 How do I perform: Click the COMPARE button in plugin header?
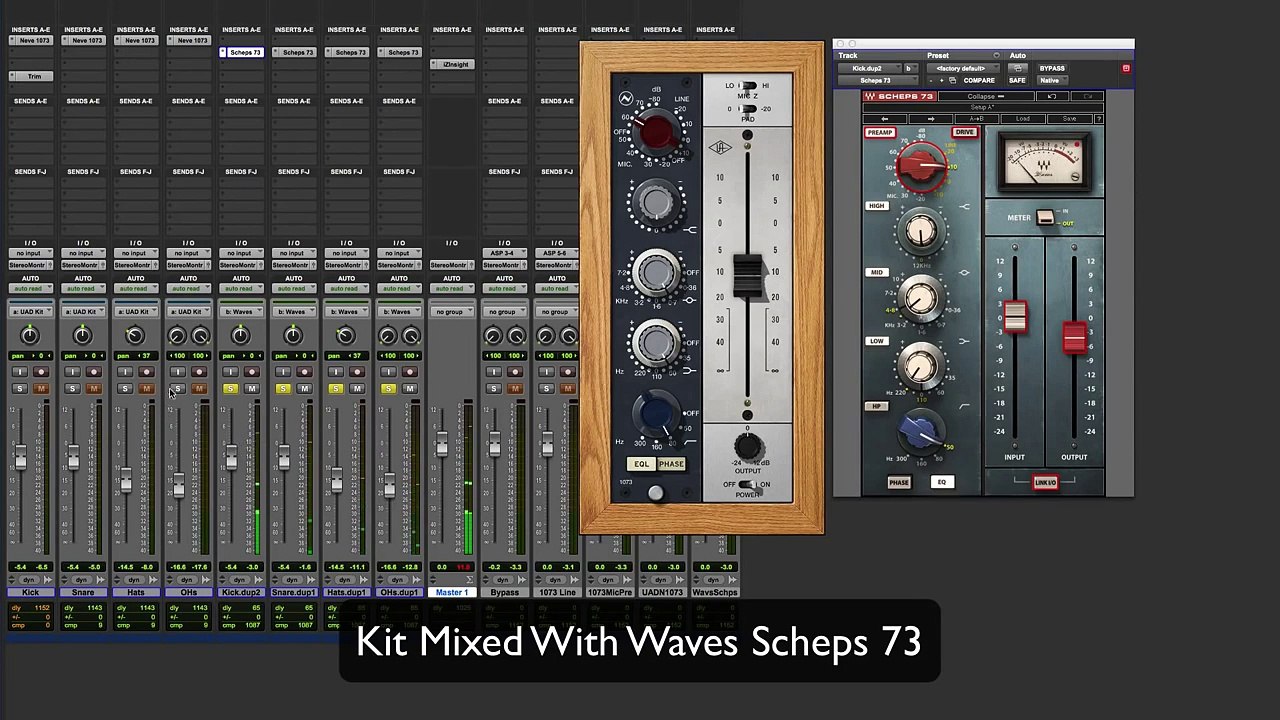tap(979, 80)
